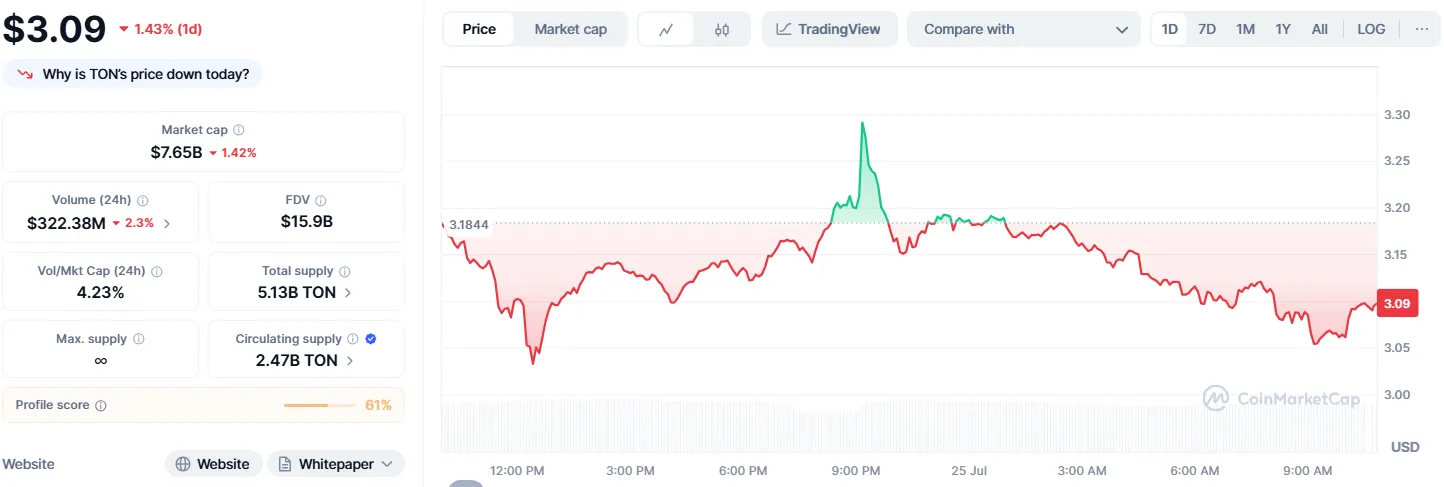Switch to the Market cap tab
Viewport: 1444px width, 487px height.
tap(570, 29)
